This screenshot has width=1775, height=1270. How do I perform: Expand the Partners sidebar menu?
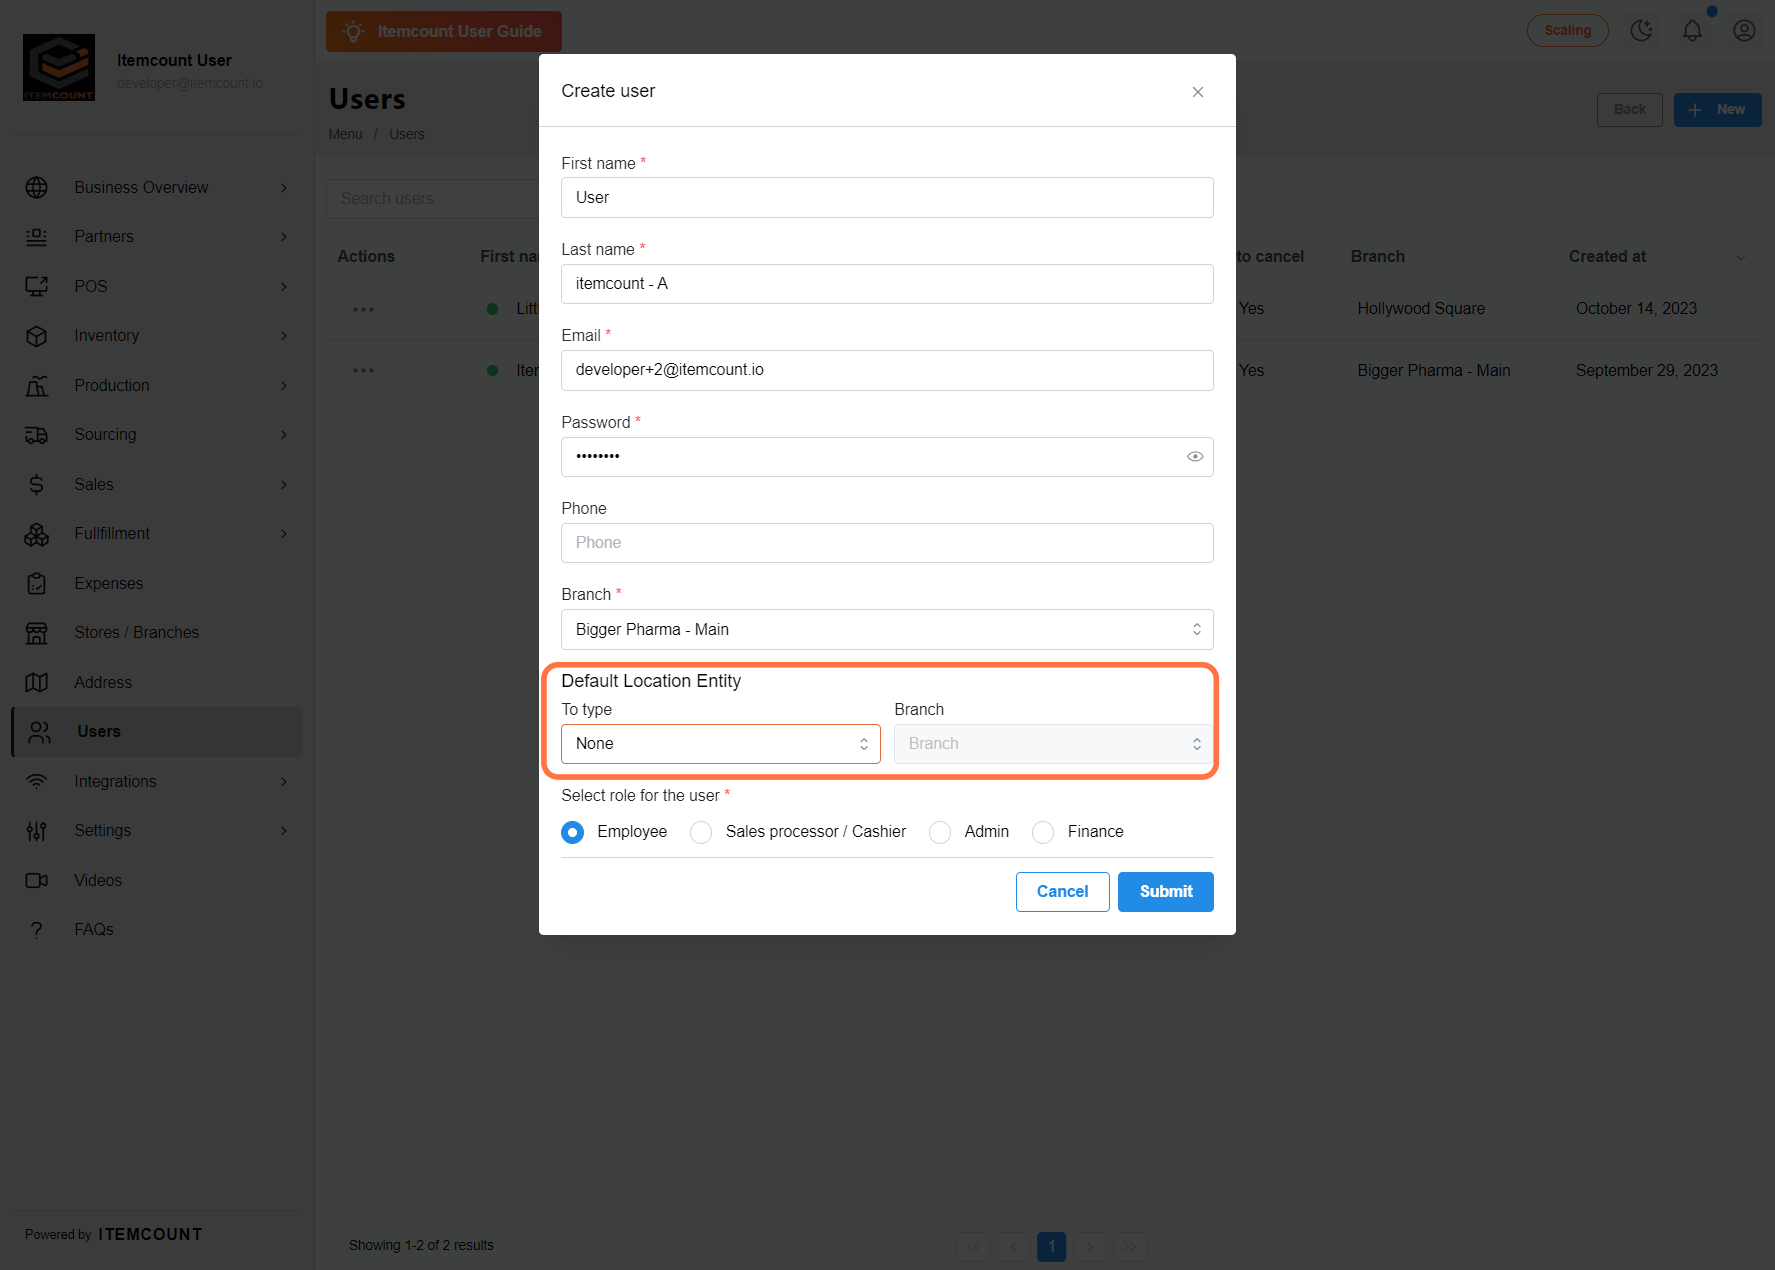pyautogui.click(x=157, y=237)
